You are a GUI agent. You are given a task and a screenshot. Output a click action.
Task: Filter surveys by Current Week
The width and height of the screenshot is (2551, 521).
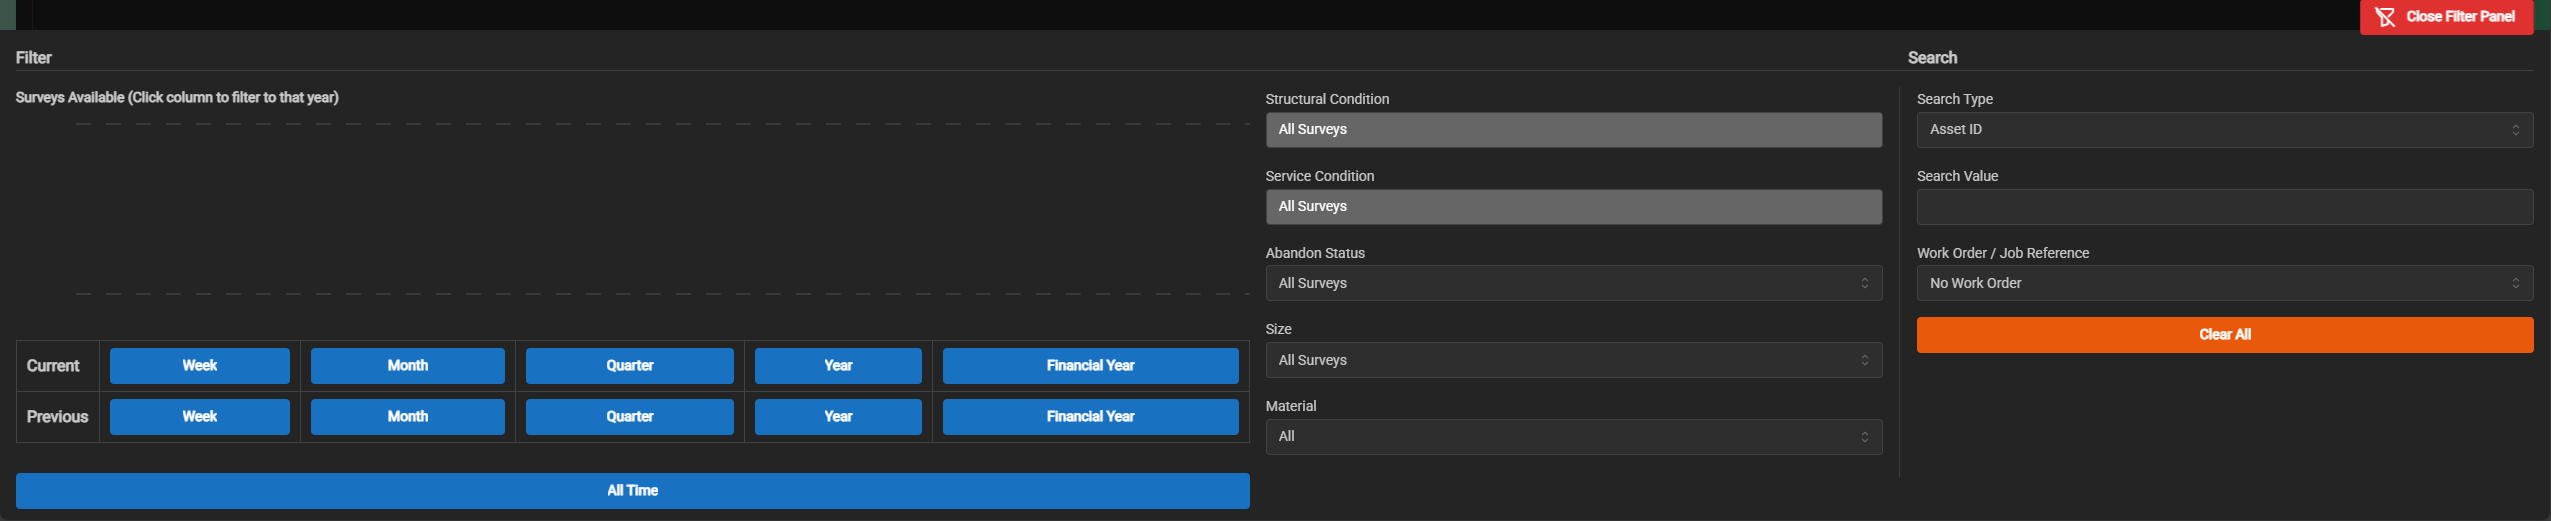pyautogui.click(x=199, y=366)
